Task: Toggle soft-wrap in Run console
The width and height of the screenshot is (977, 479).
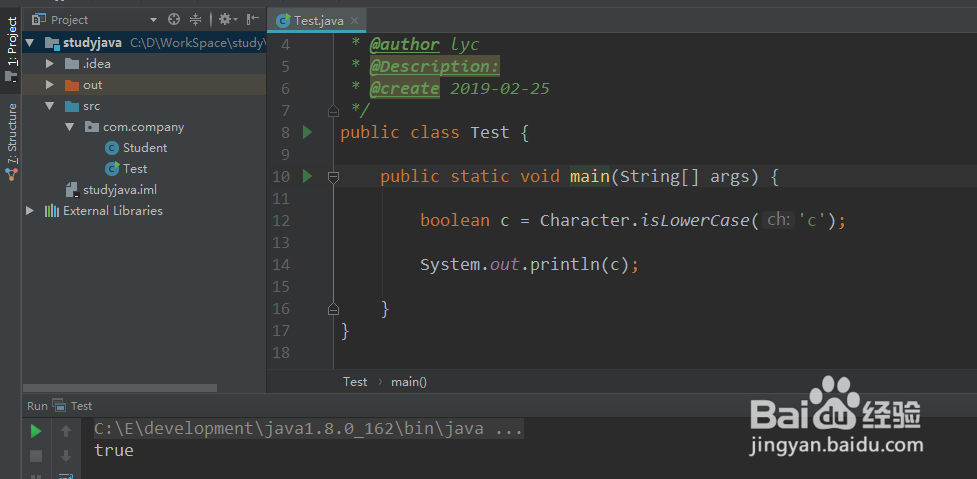Action: (x=65, y=476)
